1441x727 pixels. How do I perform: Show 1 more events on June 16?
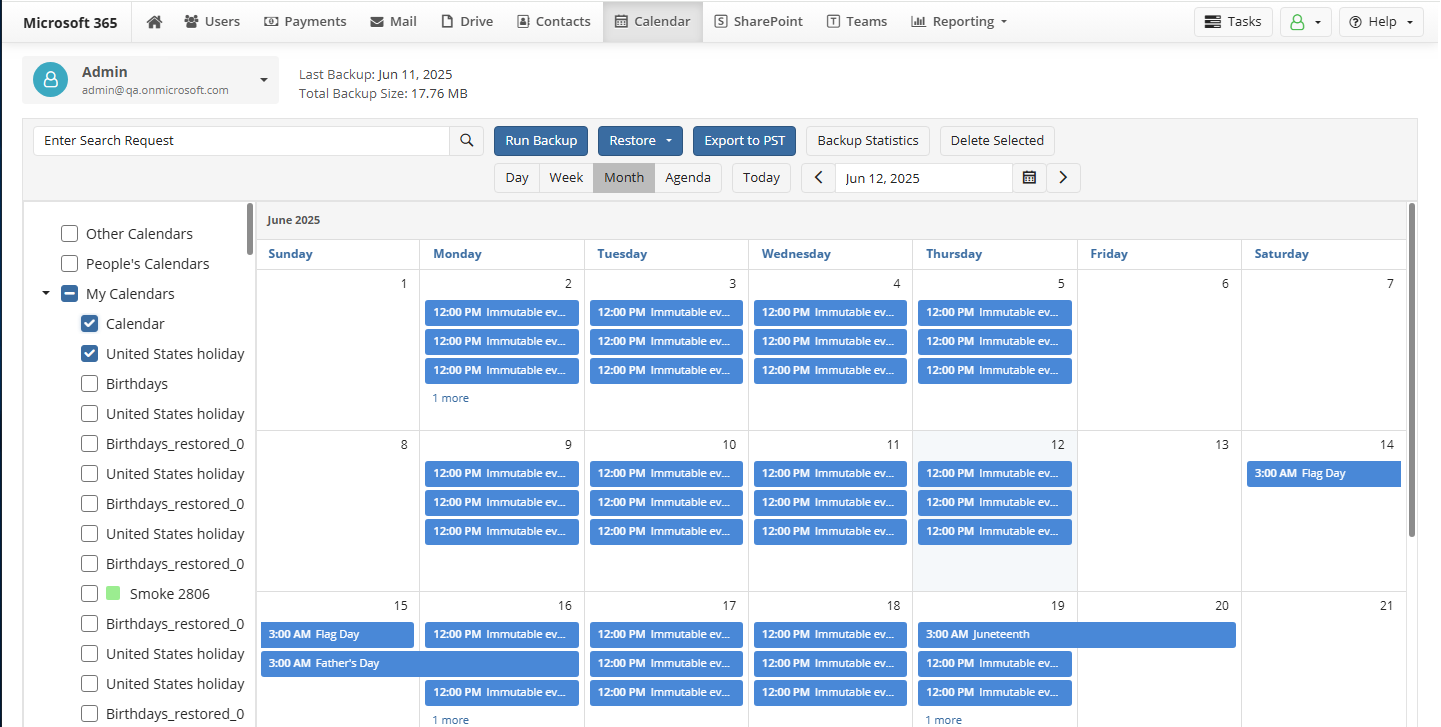tap(450, 720)
